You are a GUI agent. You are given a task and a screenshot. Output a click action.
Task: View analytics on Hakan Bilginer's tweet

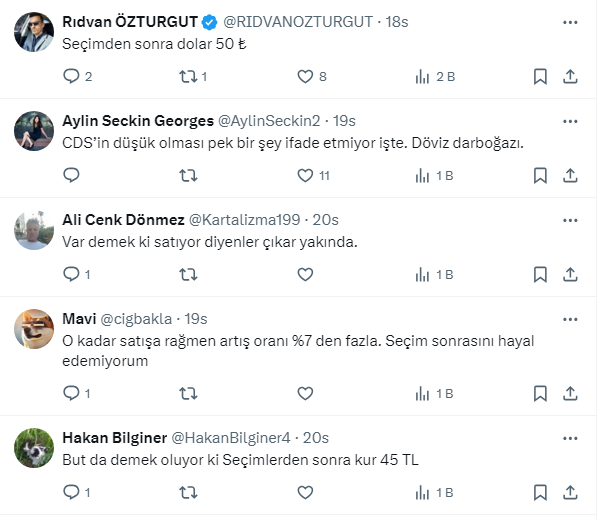pos(421,492)
